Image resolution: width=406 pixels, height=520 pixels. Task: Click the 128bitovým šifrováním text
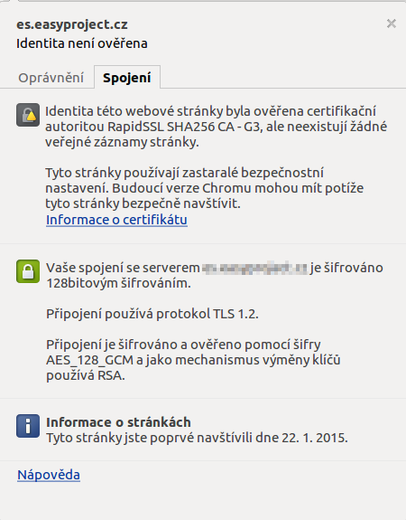pos(118,283)
